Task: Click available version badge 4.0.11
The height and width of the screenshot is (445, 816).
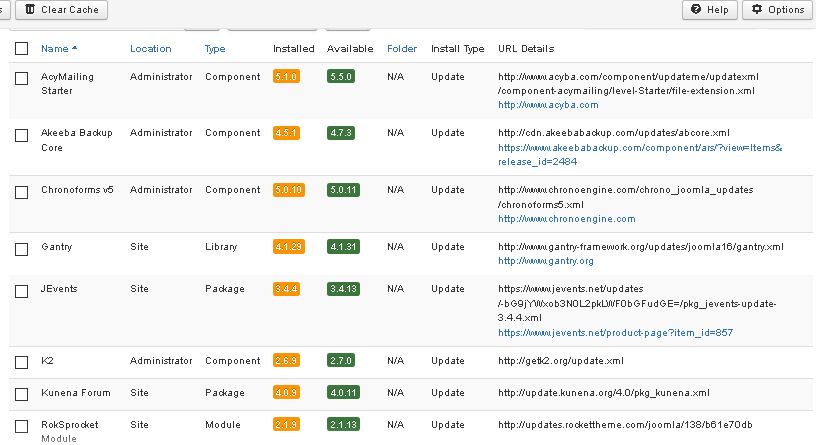Action: coord(343,392)
